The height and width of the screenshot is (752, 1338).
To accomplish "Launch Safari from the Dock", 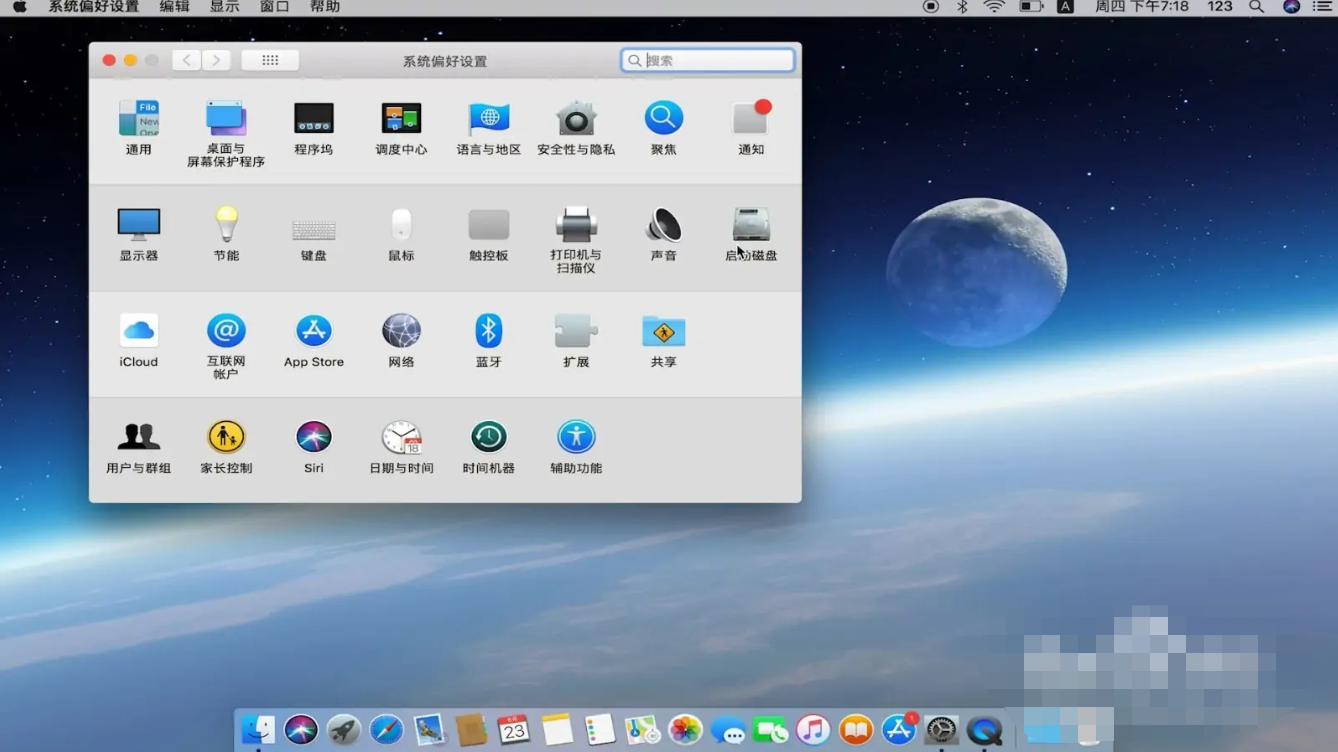I will pyautogui.click(x=386, y=730).
